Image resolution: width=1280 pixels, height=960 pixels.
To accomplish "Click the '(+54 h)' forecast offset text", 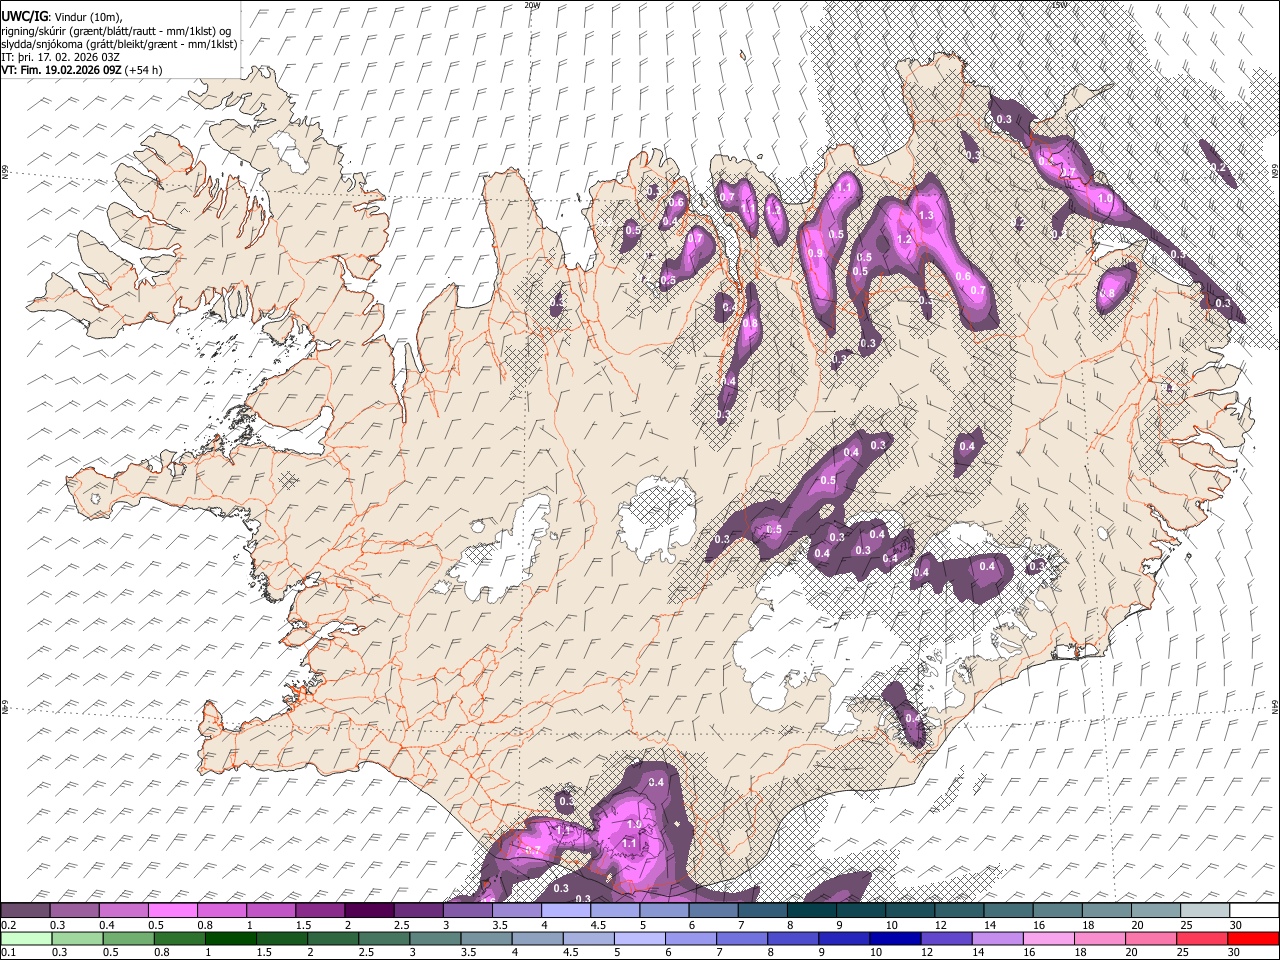I will [x=143, y=70].
